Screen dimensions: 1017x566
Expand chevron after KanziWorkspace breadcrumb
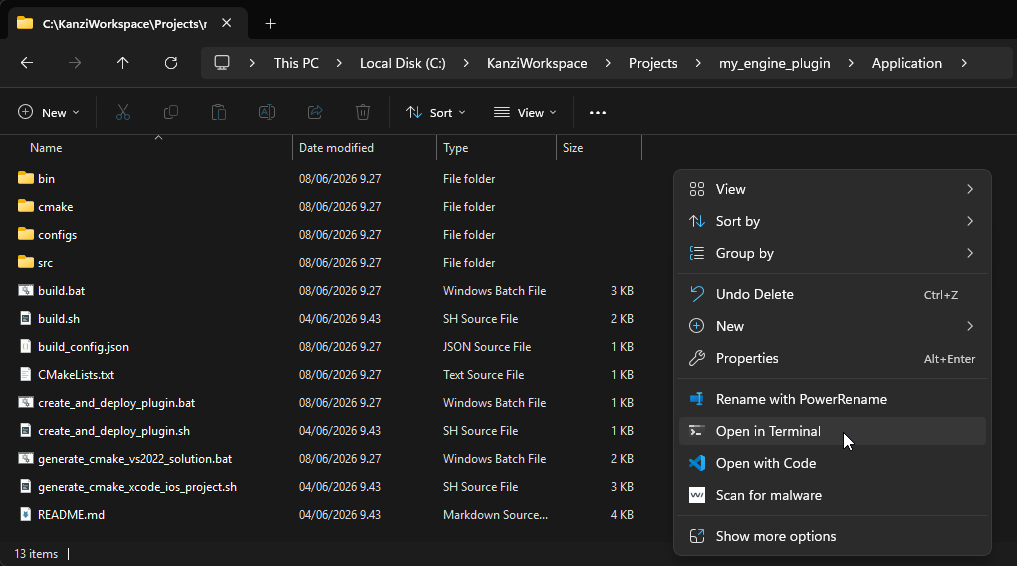tap(608, 63)
